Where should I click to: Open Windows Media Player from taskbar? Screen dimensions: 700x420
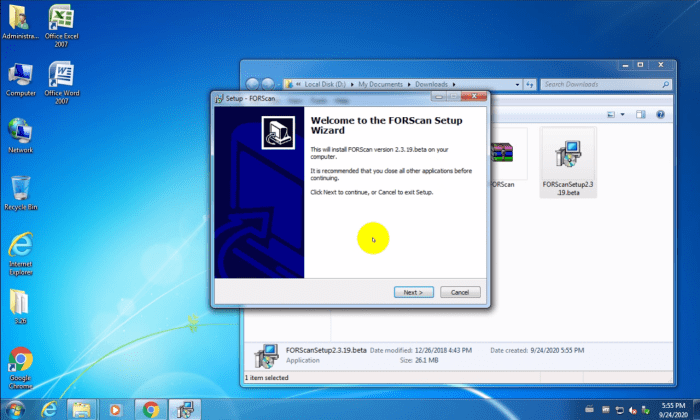point(115,409)
